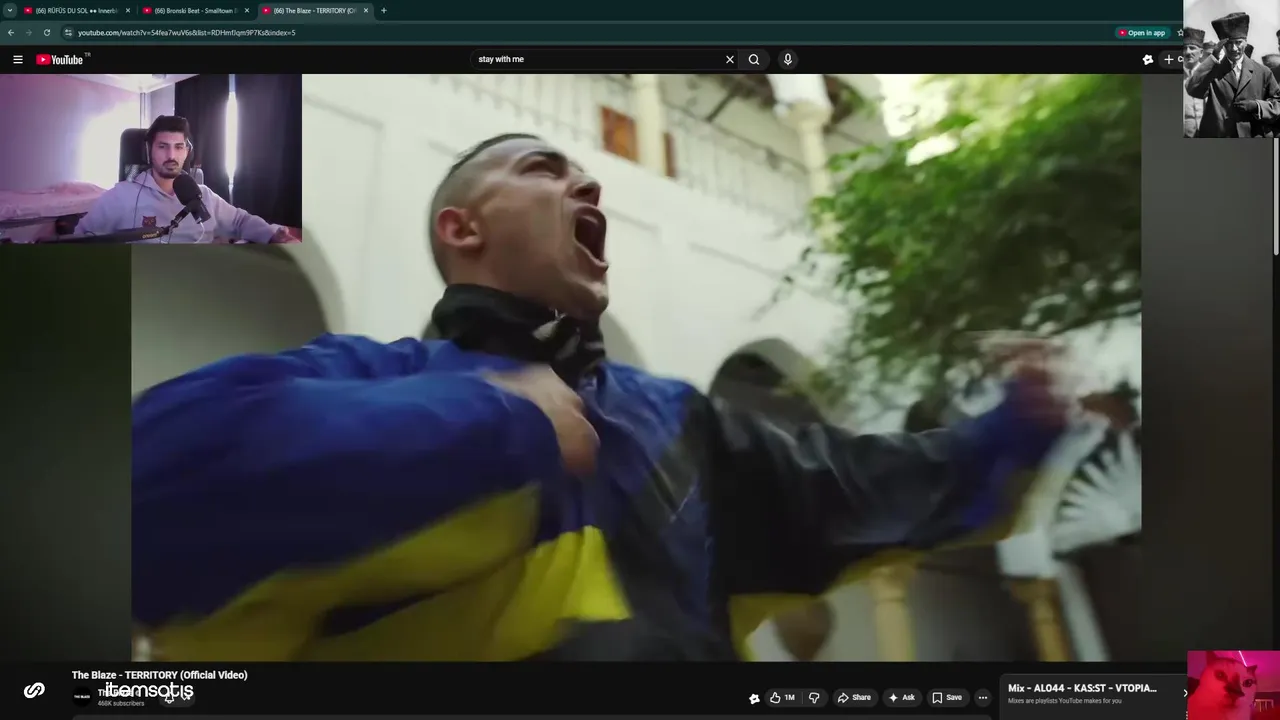Go to the YouTube home logo
1280x720 pixels.
[62, 59]
